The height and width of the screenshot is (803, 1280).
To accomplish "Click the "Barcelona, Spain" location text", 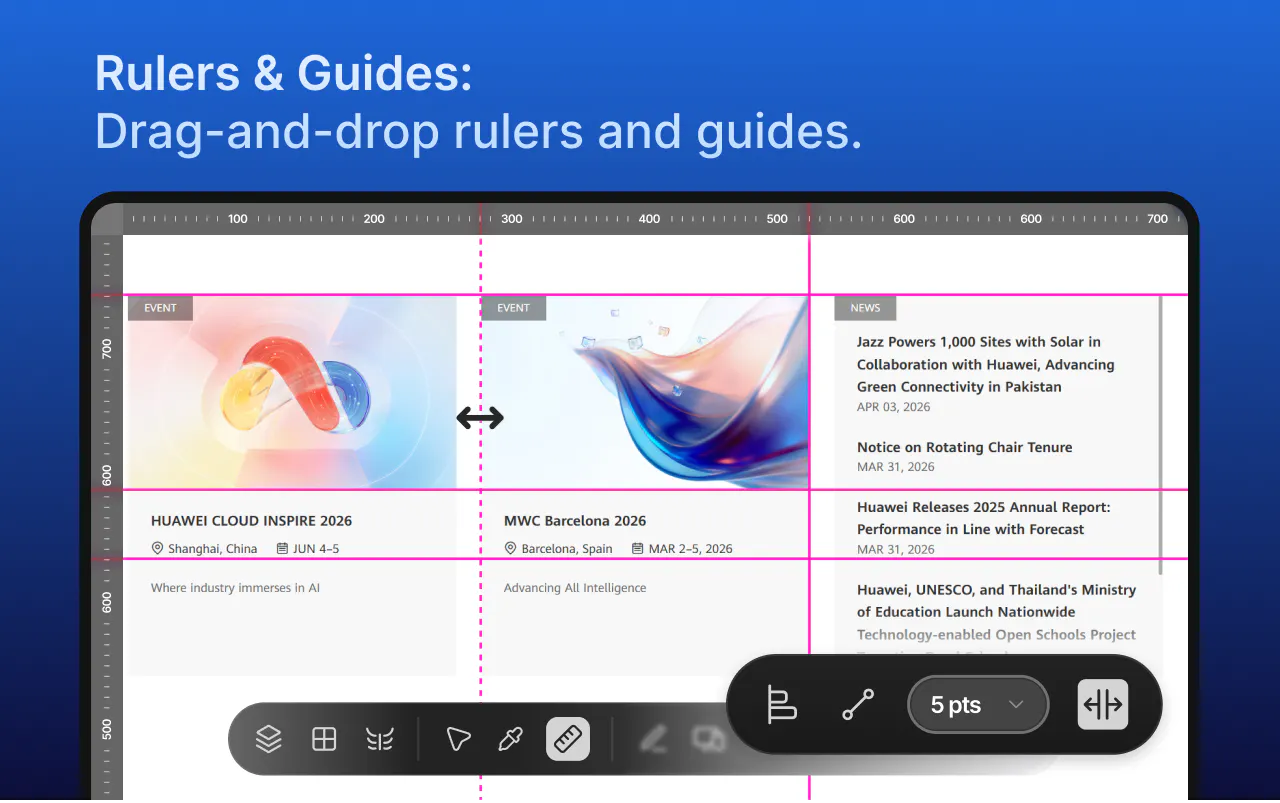I will [567, 549].
